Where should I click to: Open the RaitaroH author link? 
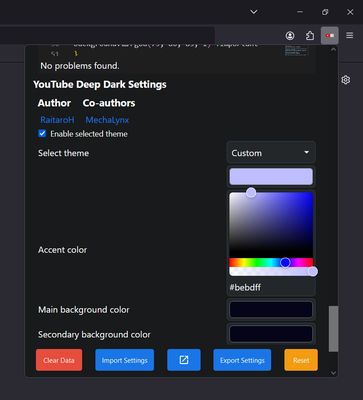[57, 120]
